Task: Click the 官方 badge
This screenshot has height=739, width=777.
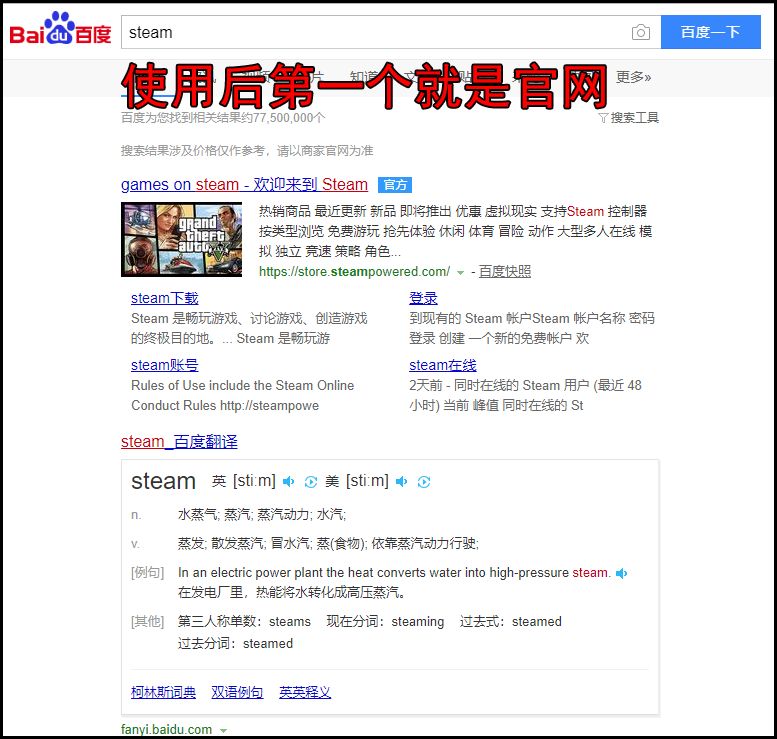Action: click(x=395, y=185)
